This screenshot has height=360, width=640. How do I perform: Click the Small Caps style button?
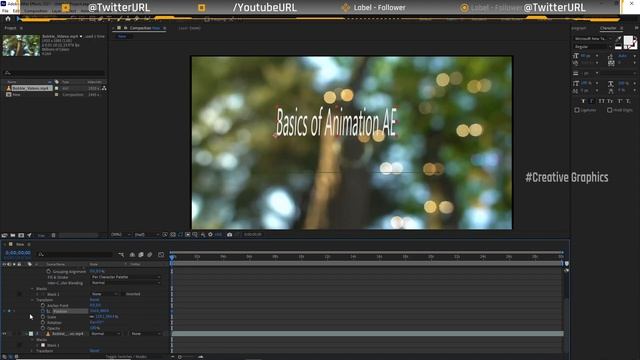point(610,101)
